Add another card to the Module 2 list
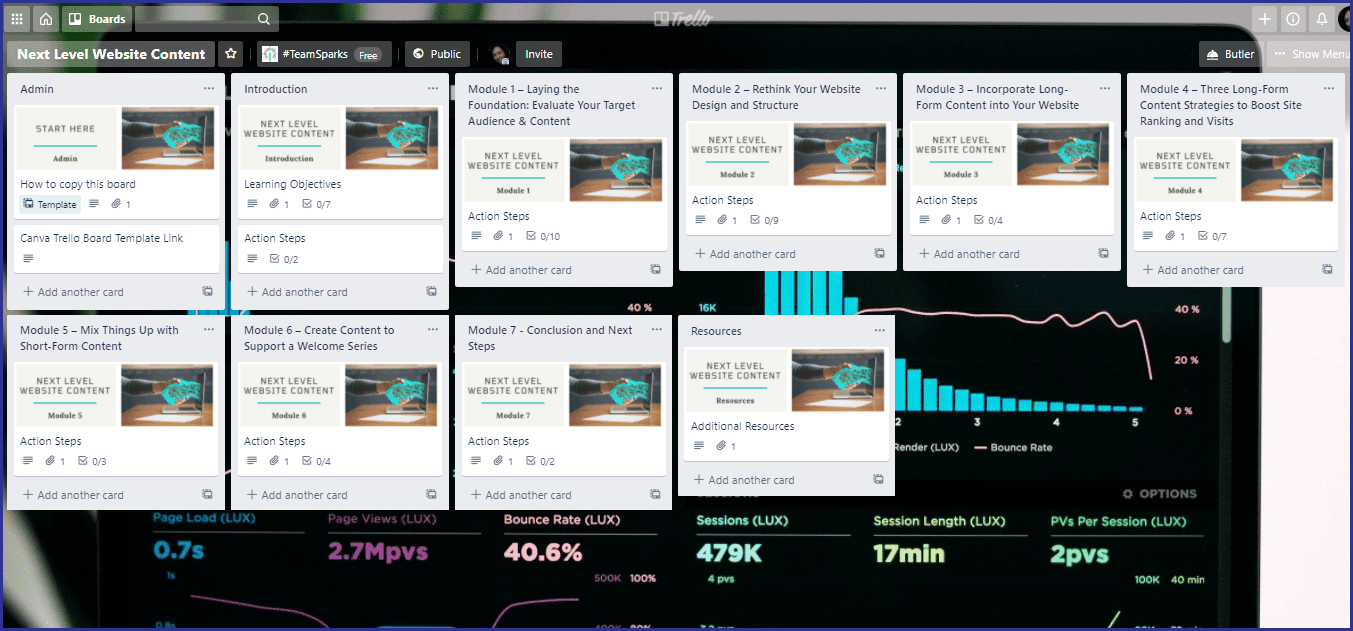 [745, 254]
